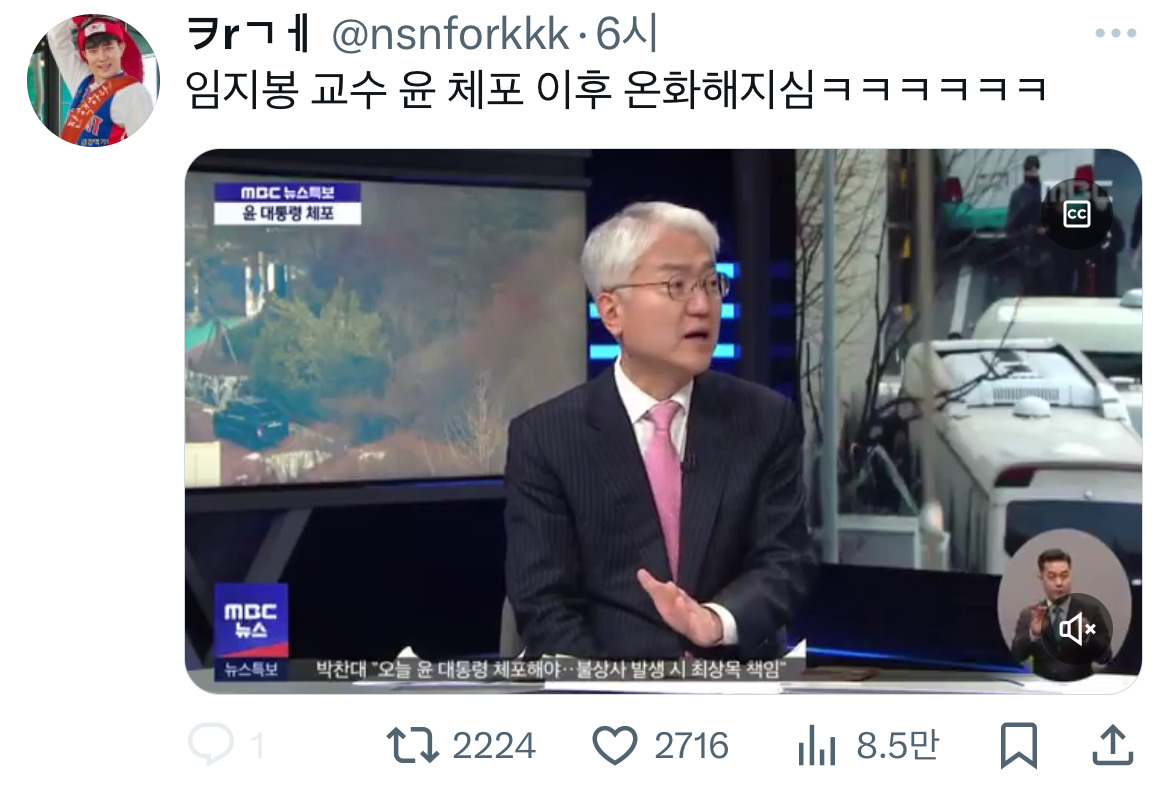Open the @nsnforkkk profile handle

[x=451, y=34]
